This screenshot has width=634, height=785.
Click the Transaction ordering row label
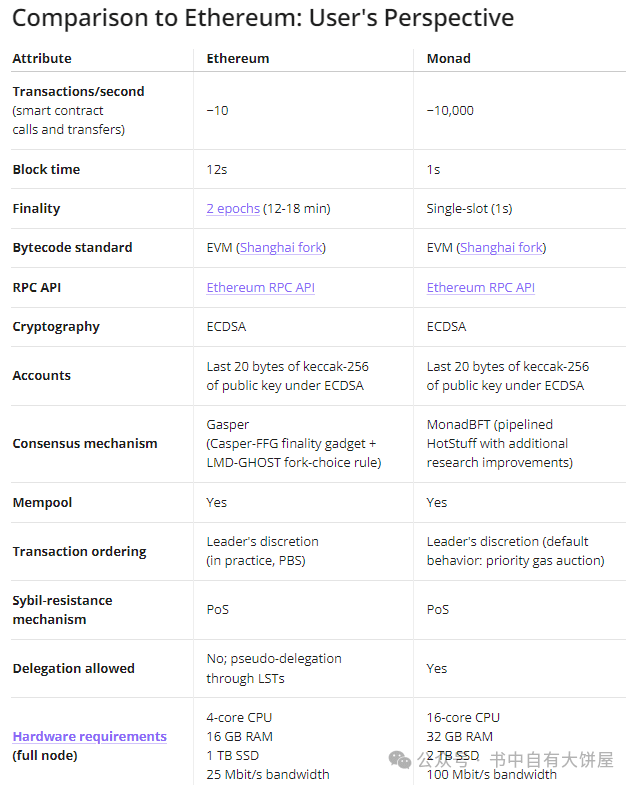80,551
